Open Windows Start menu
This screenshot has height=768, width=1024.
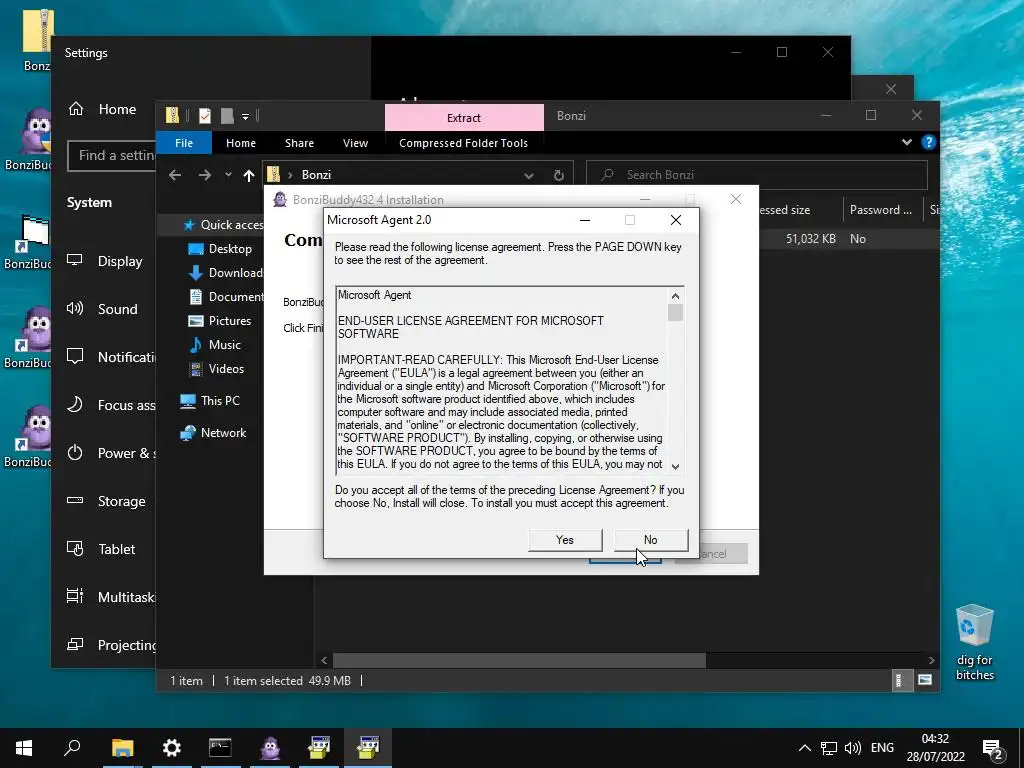(x=24, y=748)
